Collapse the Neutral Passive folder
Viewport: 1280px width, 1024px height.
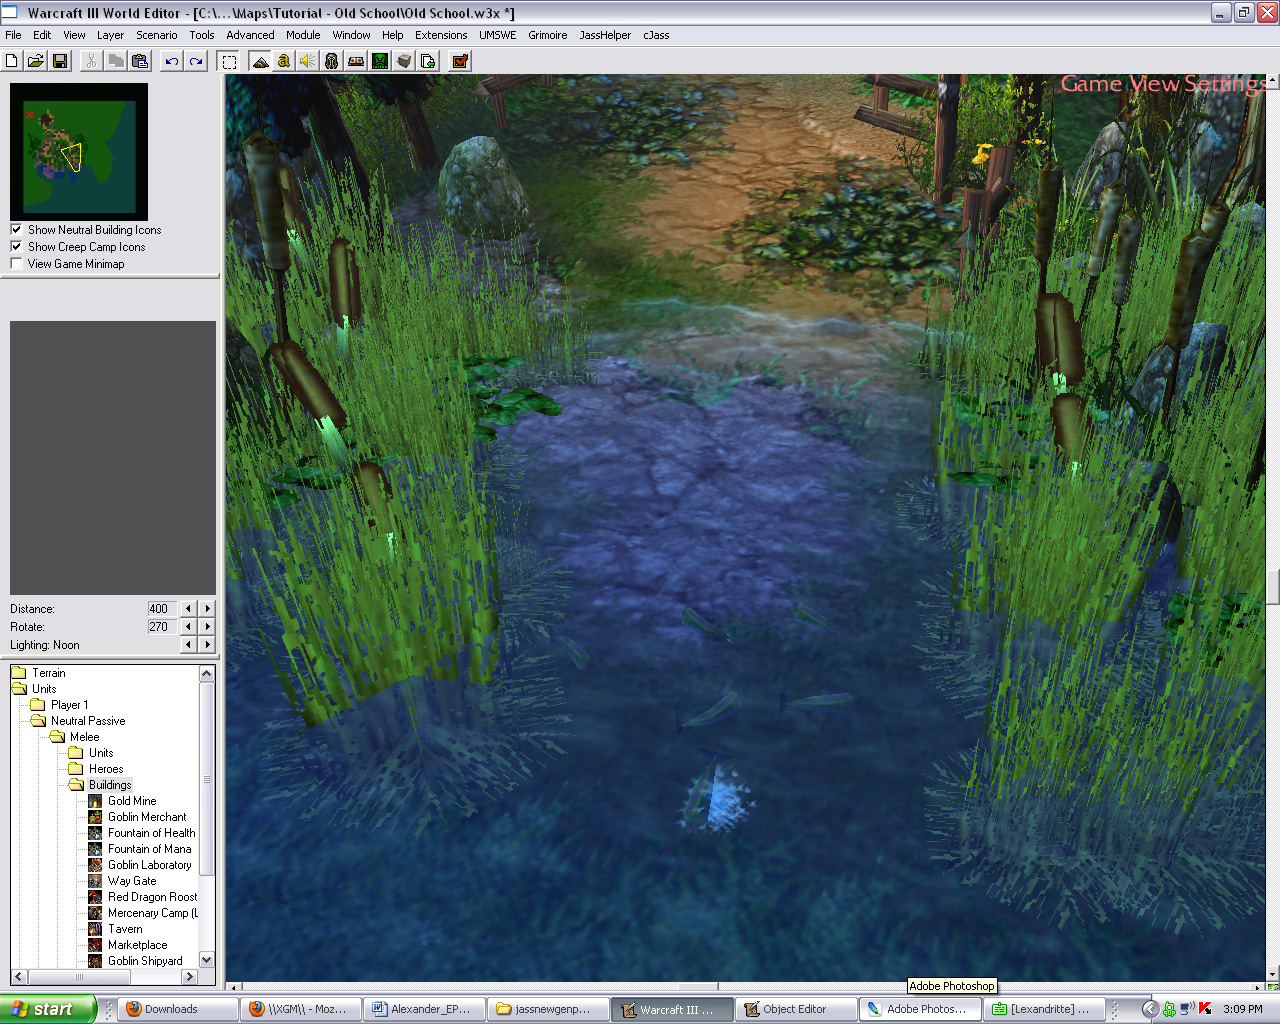38,721
